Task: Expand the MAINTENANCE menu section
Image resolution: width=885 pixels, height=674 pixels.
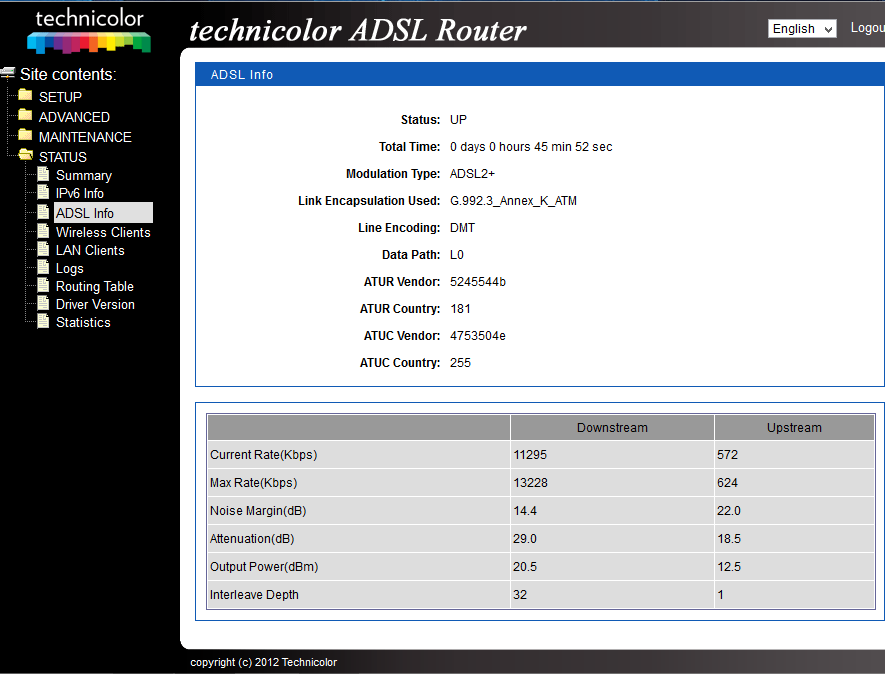Action: 85,137
